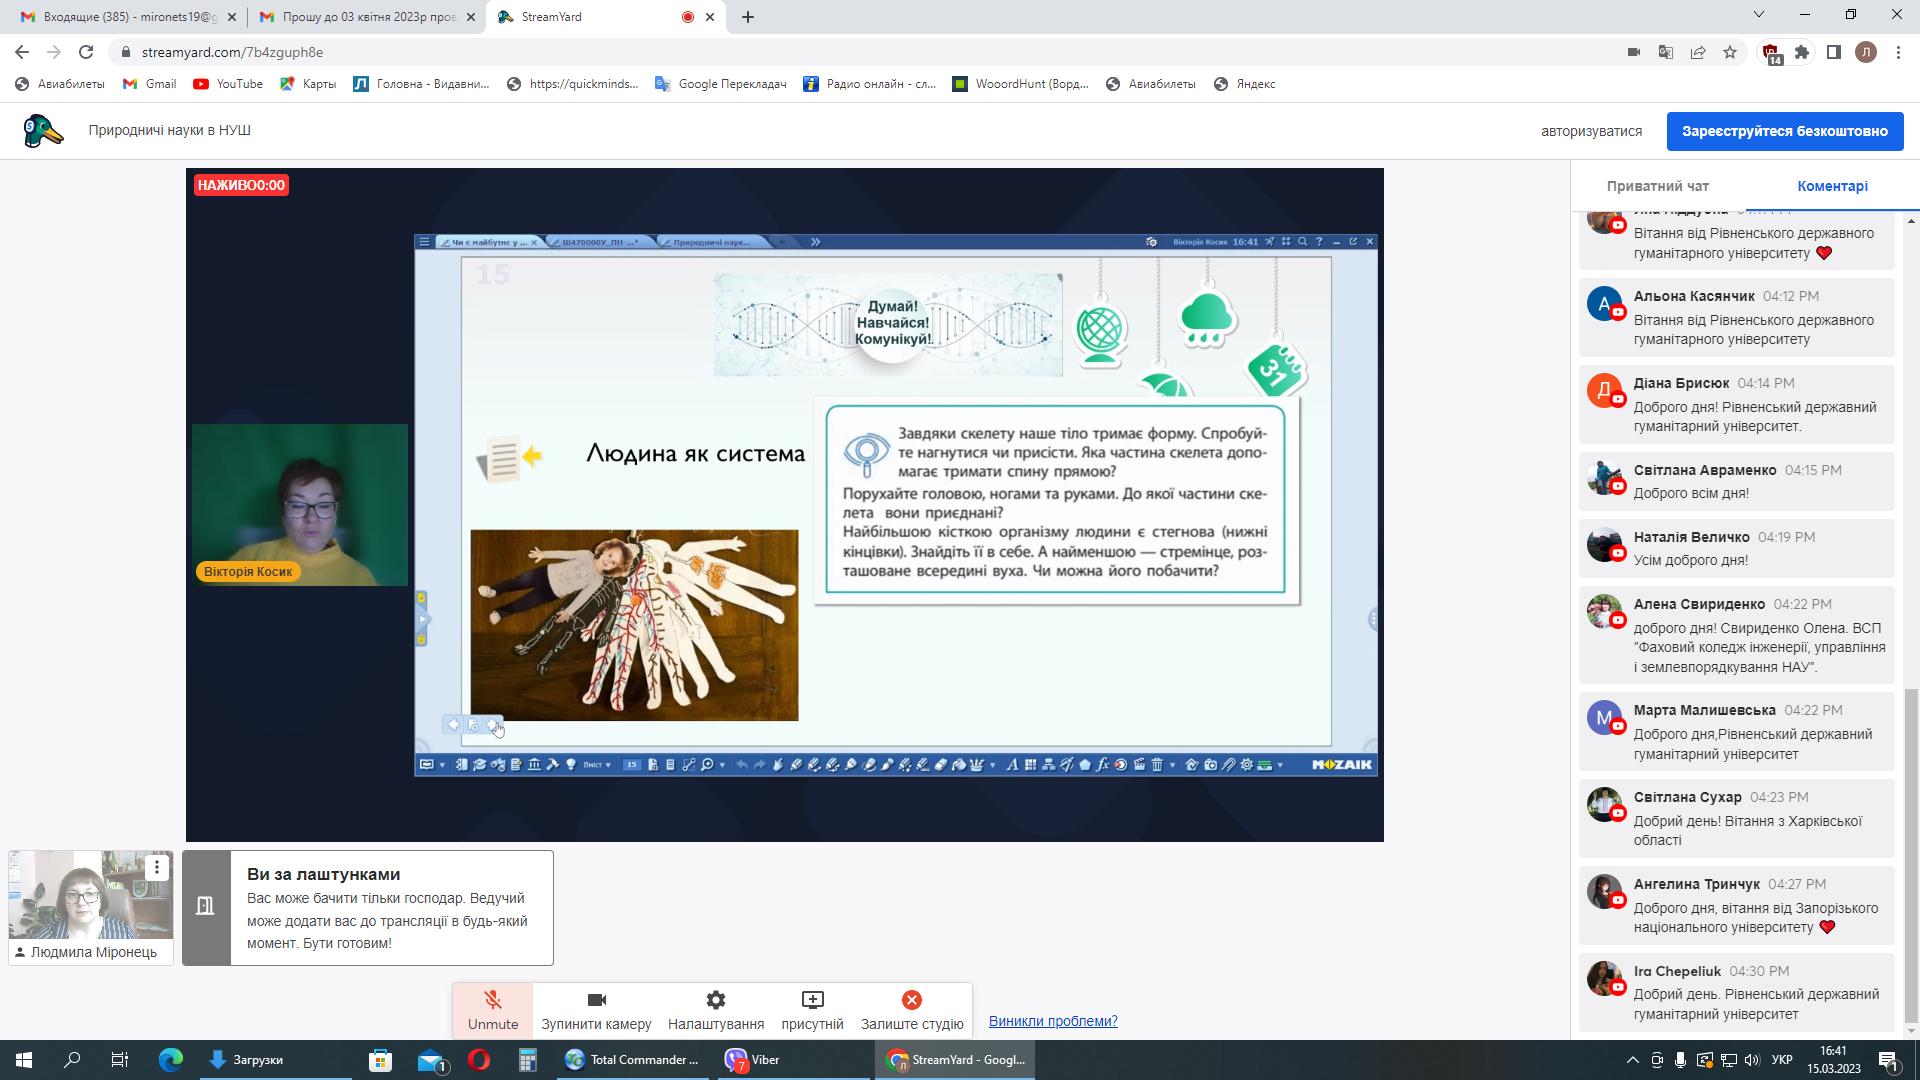Switch to Приватний чат tab

tap(1657, 186)
